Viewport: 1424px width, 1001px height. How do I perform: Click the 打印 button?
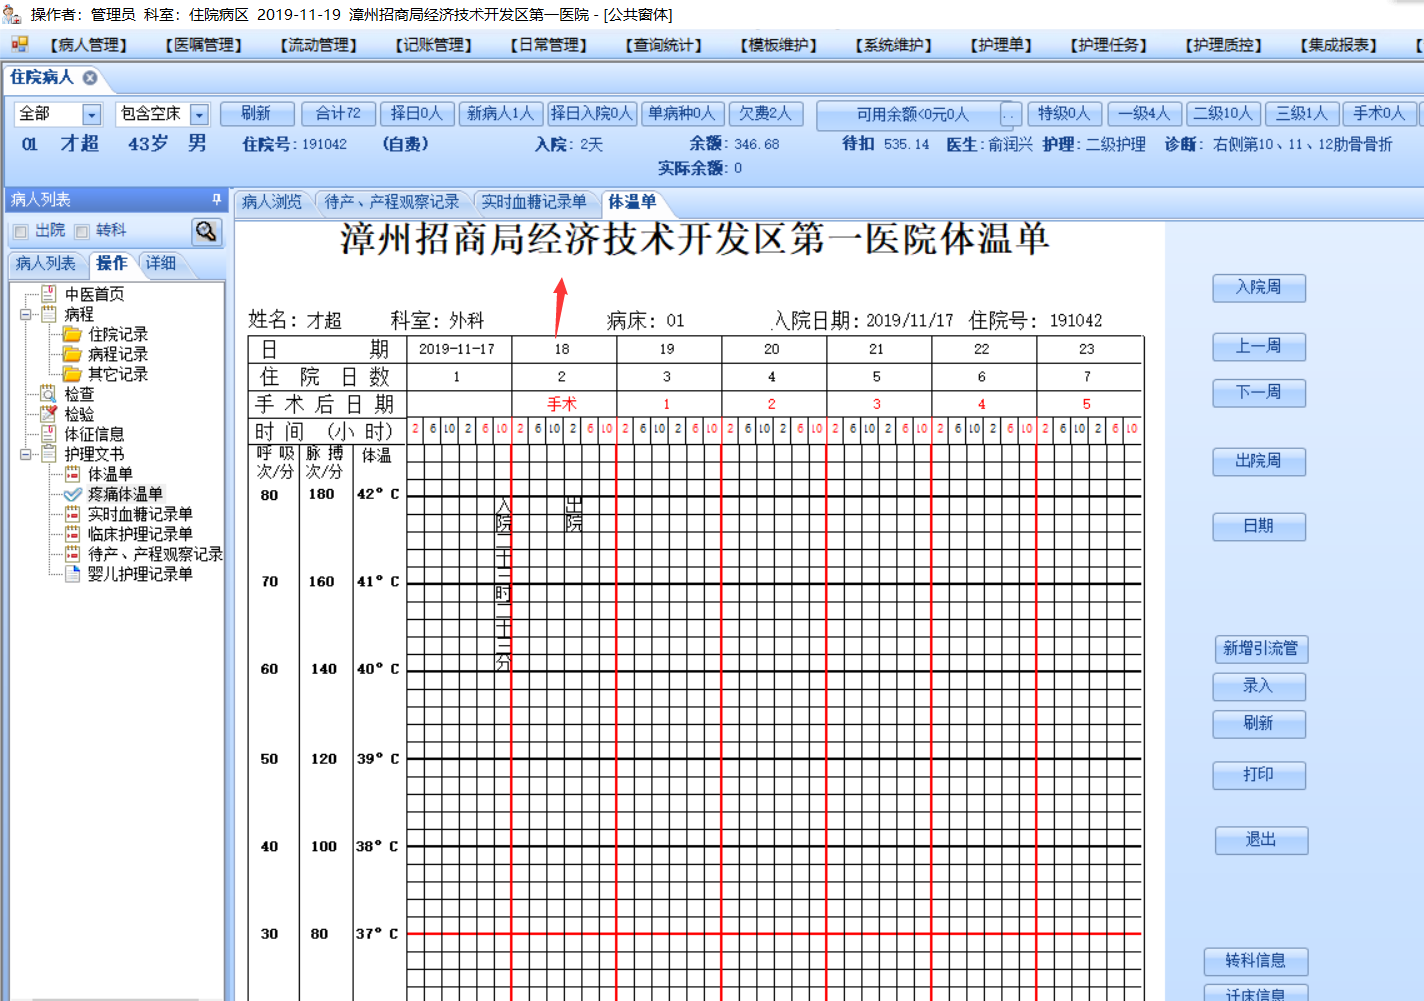(1259, 775)
